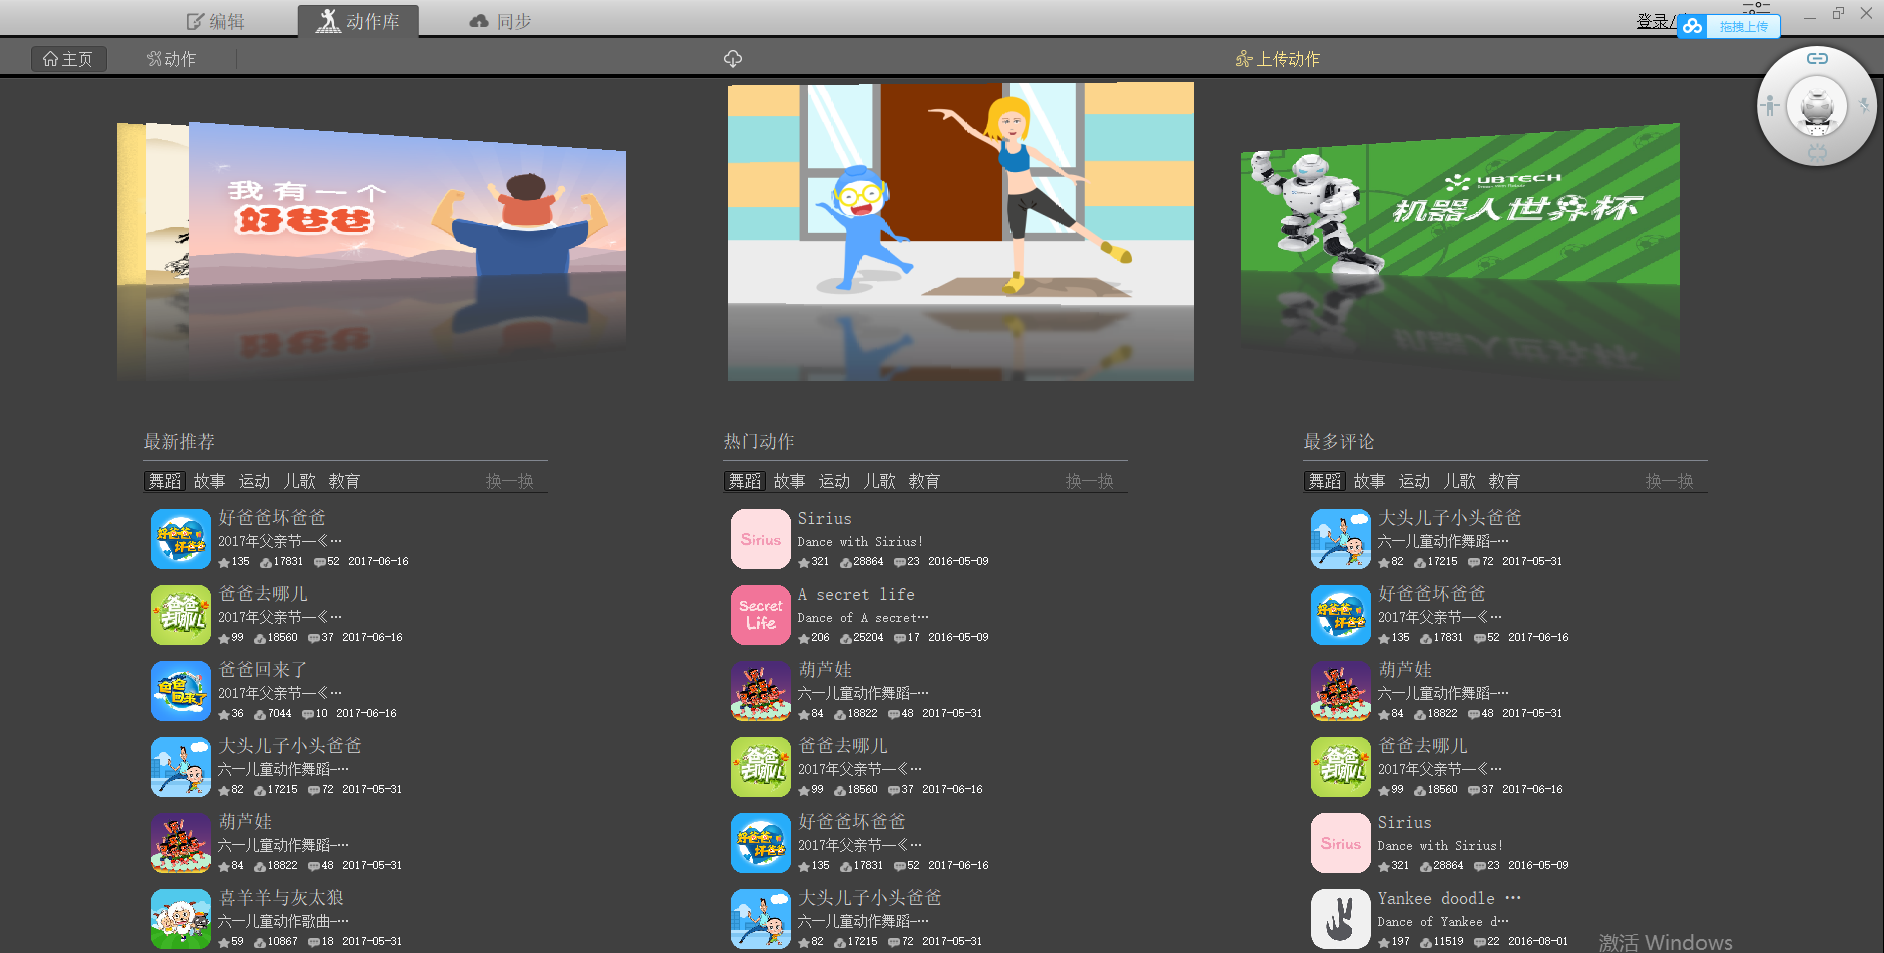Click the robot power-off lightning icon
This screenshot has height=953, width=1884.
tap(1864, 105)
